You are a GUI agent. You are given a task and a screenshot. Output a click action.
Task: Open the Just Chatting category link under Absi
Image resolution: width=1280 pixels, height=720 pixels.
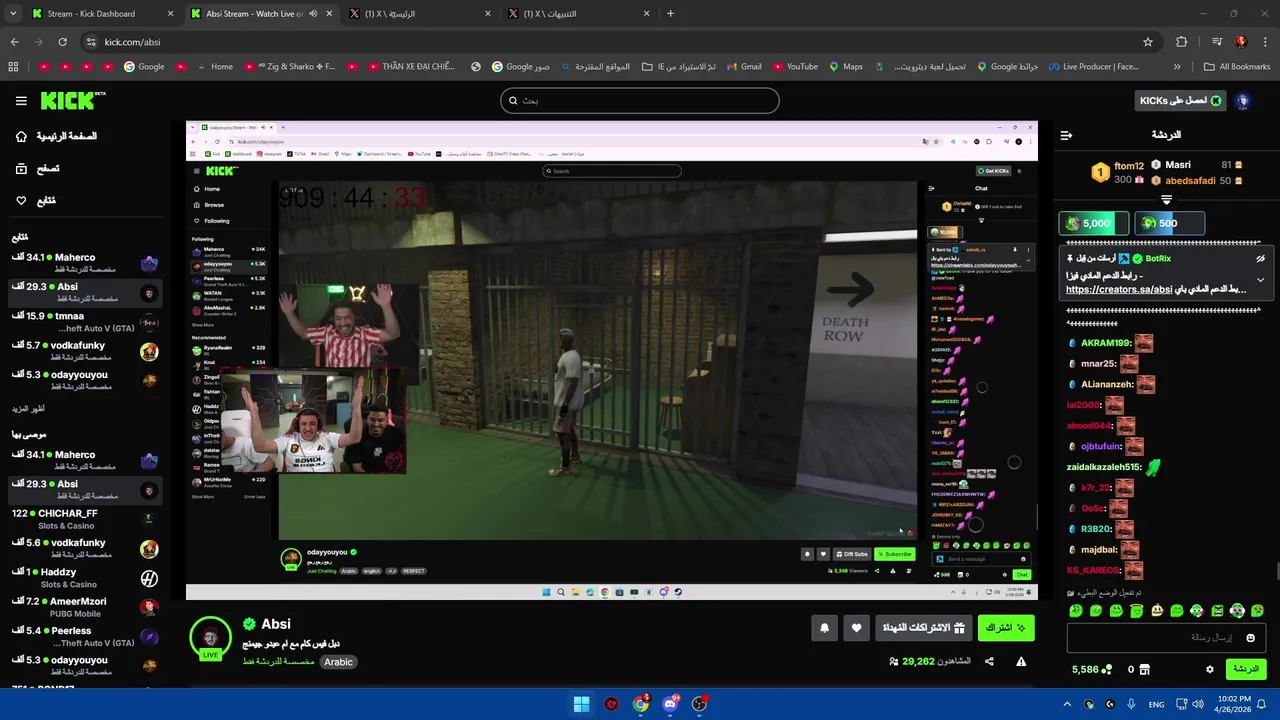278,662
